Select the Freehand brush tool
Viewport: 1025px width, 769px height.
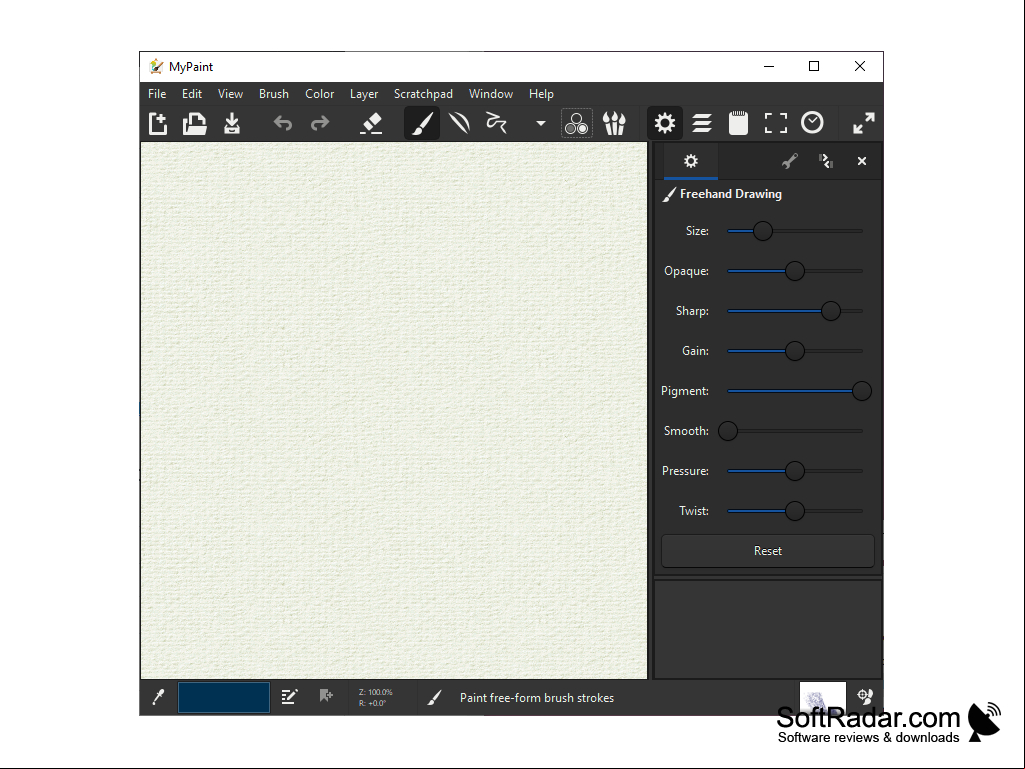pyautogui.click(x=422, y=123)
